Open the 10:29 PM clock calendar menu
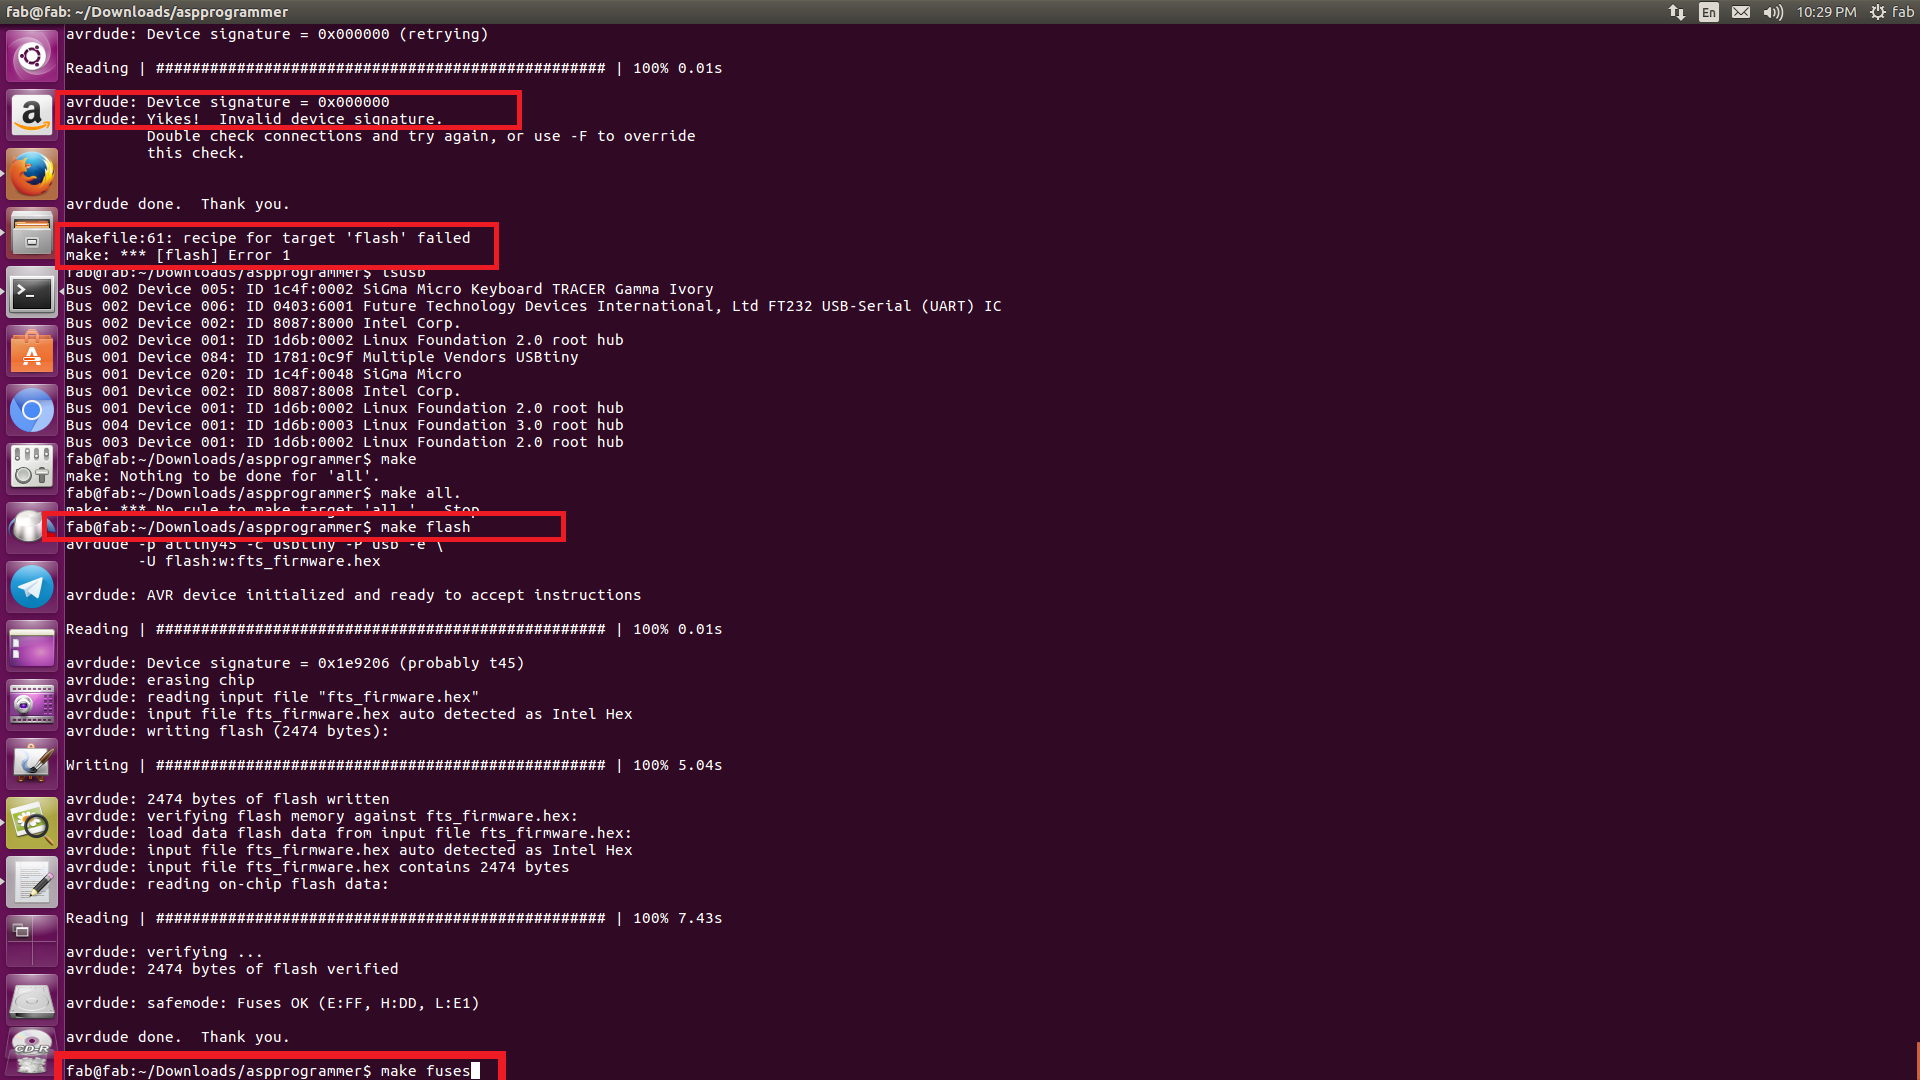Viewport: 1920px width, 1080px height. [1826, 12]
